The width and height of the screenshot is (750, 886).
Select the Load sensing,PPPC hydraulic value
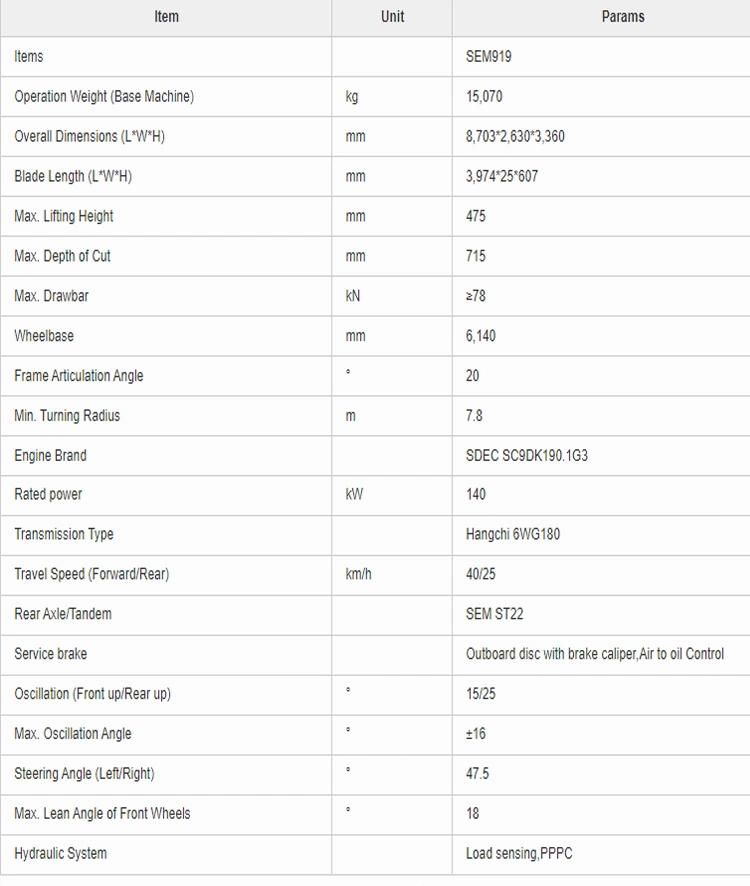[519, 853]
